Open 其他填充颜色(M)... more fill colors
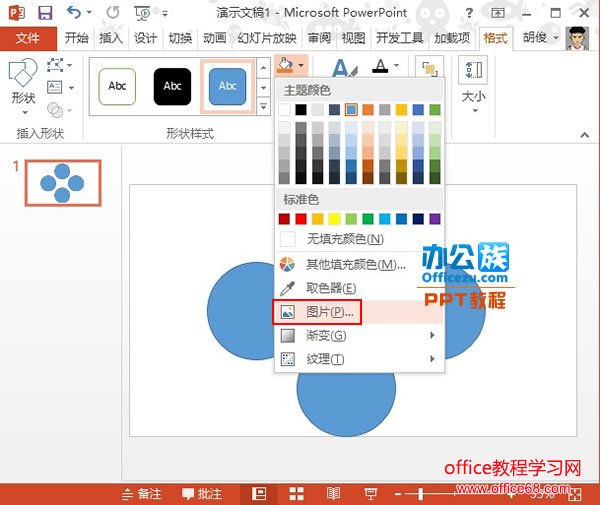The image size is (600, 505). click(360, 264)
